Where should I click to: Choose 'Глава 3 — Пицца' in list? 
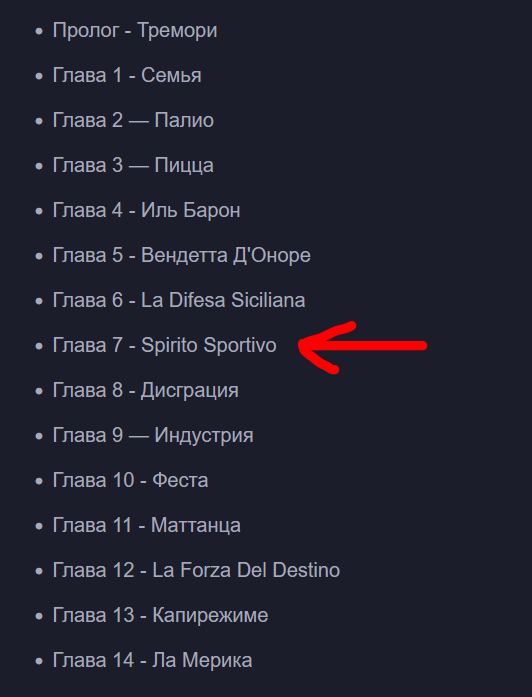(x=133, y=165)
